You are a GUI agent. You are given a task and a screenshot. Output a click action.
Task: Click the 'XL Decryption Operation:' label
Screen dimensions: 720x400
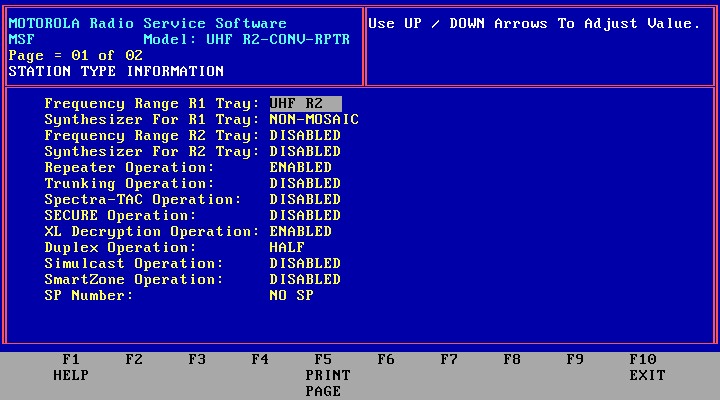(152, 232)
